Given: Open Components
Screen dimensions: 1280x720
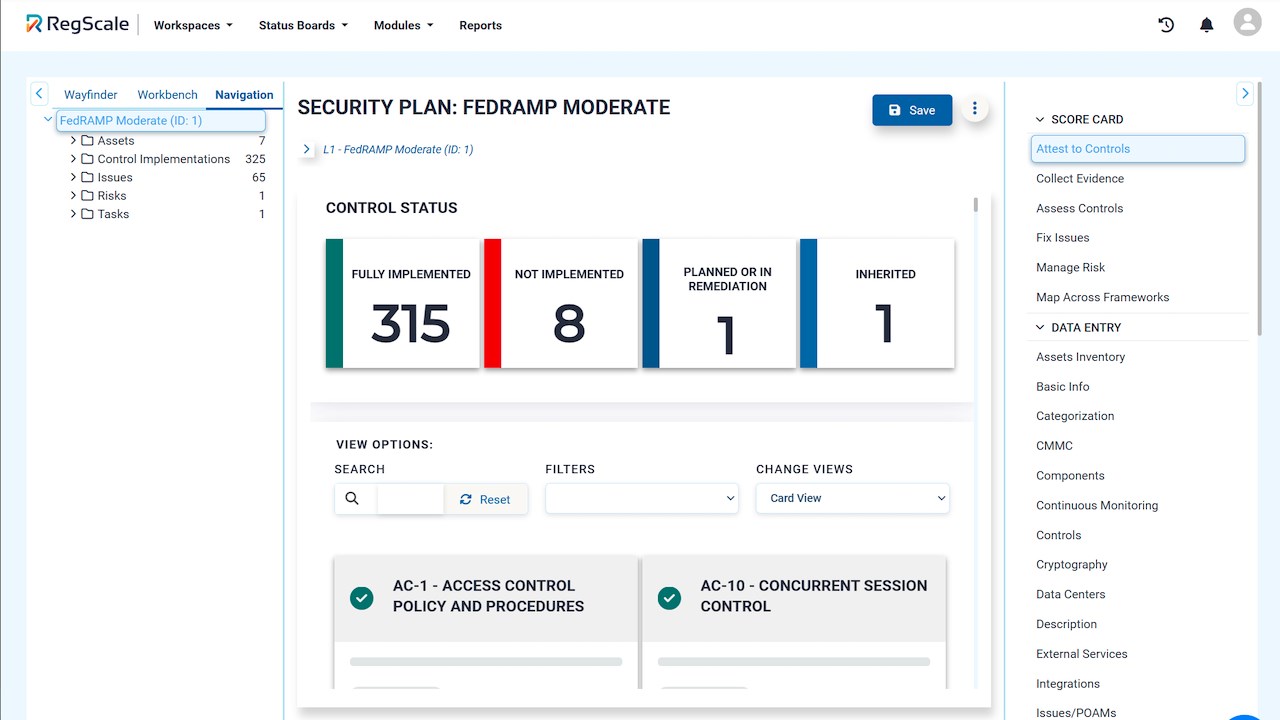Looking at the screenshot, I should (1070, 476).
